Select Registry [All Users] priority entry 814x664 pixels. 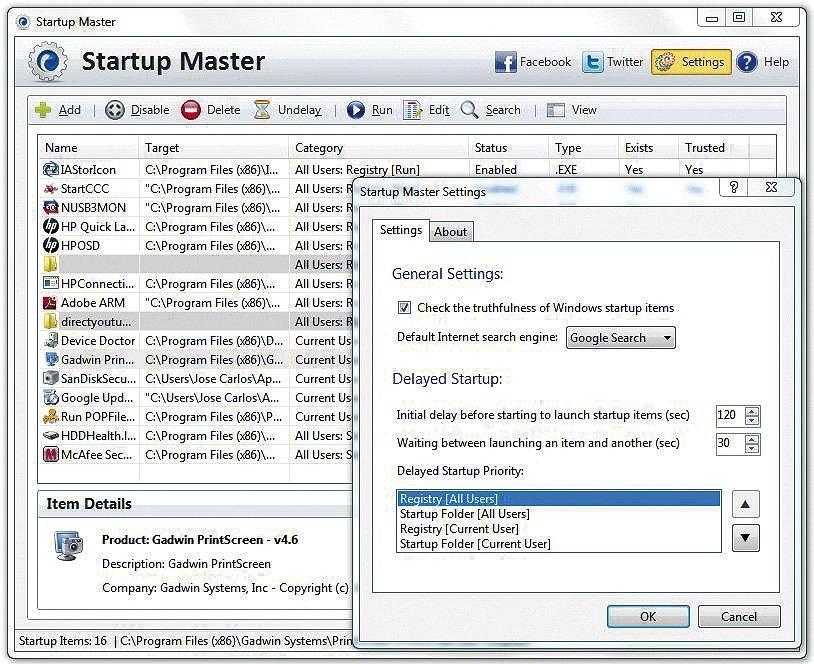559,498
